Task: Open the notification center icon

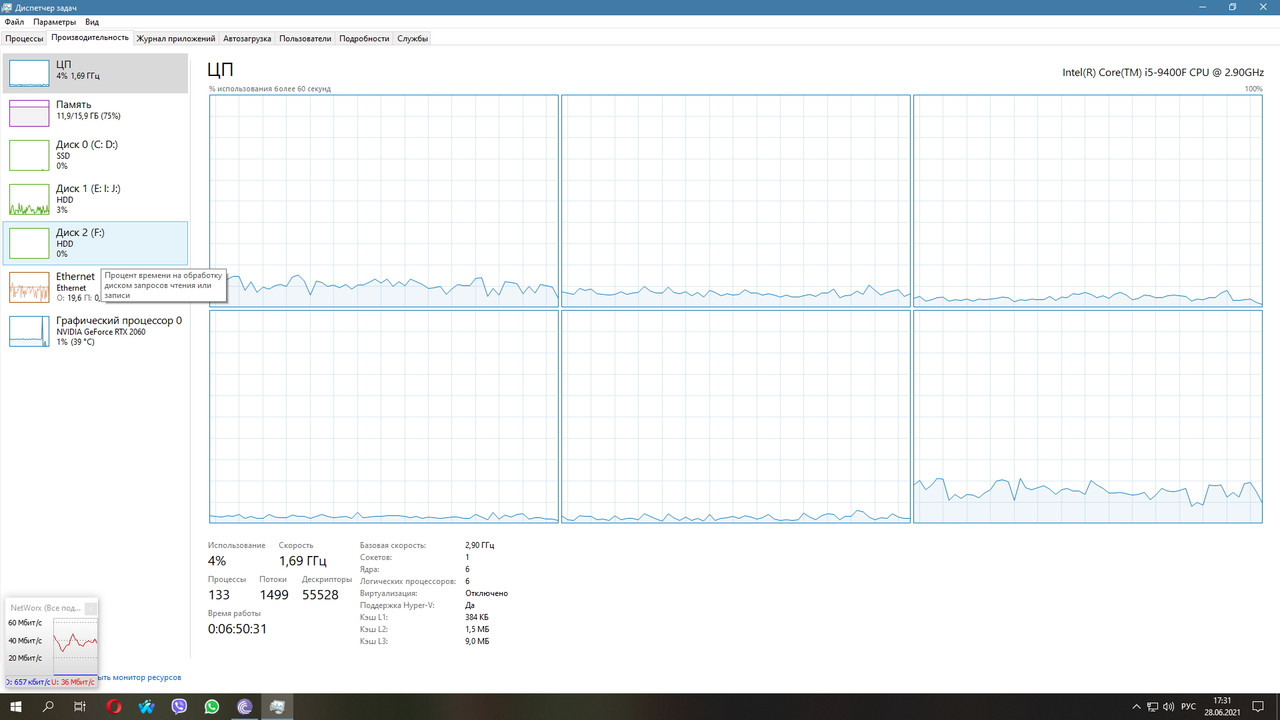Action: tap(1259, 707)
